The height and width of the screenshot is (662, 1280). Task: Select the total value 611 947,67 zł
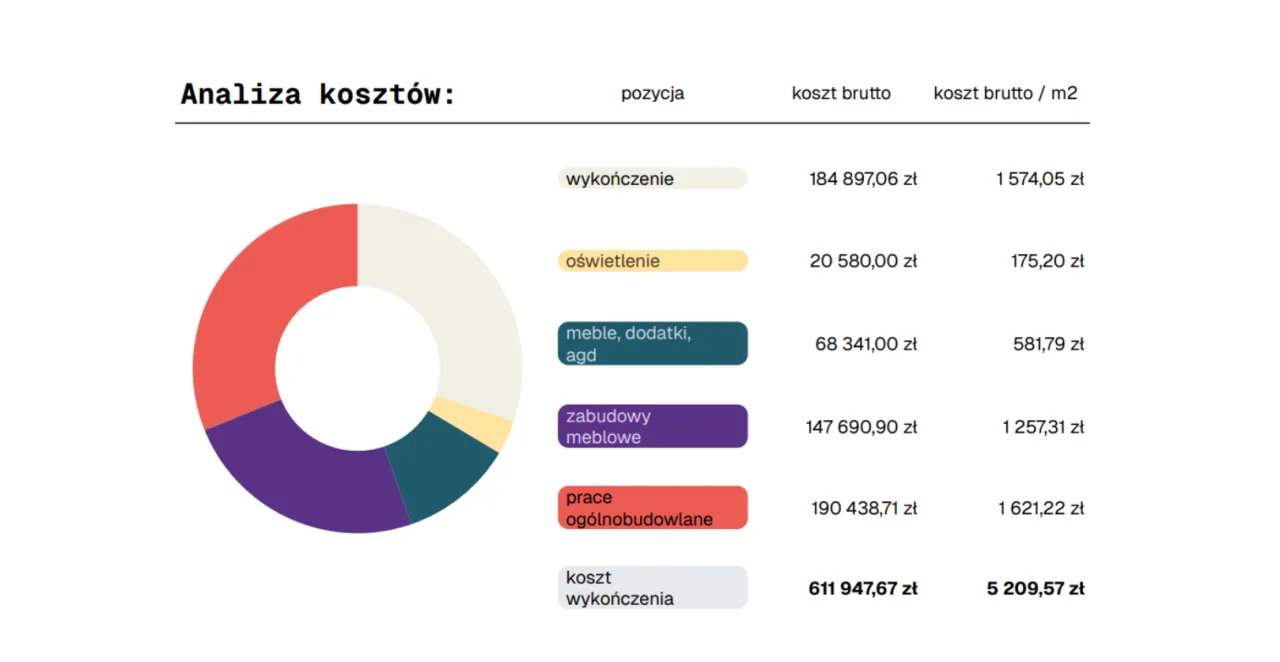(x=862, y=588)
